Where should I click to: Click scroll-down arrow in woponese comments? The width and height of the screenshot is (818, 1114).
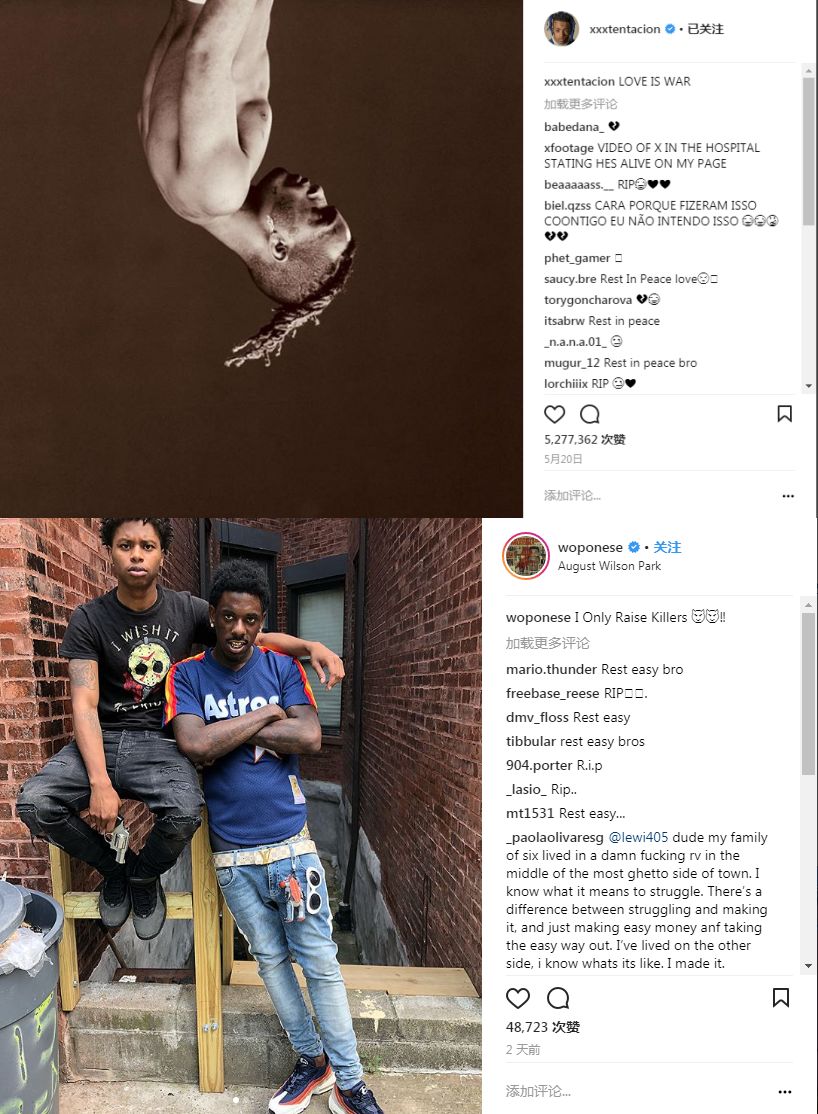coord(808,966)
